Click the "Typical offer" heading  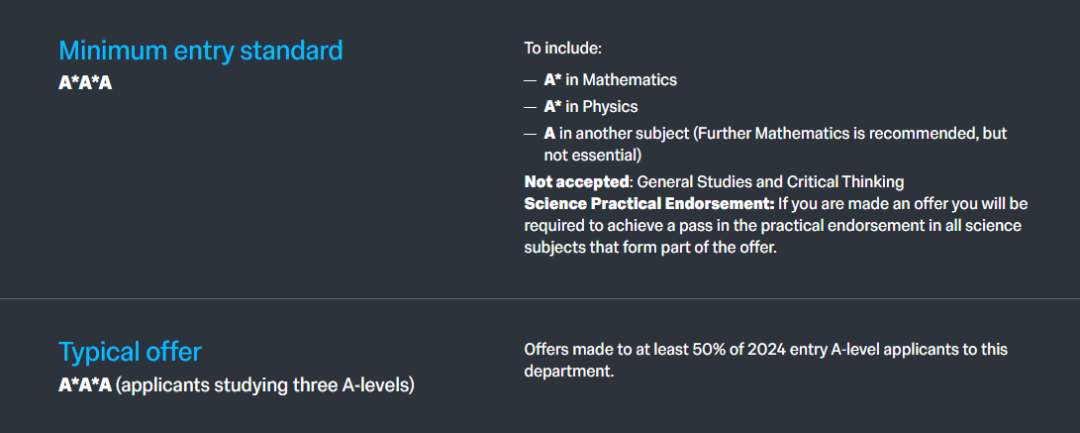130,352
